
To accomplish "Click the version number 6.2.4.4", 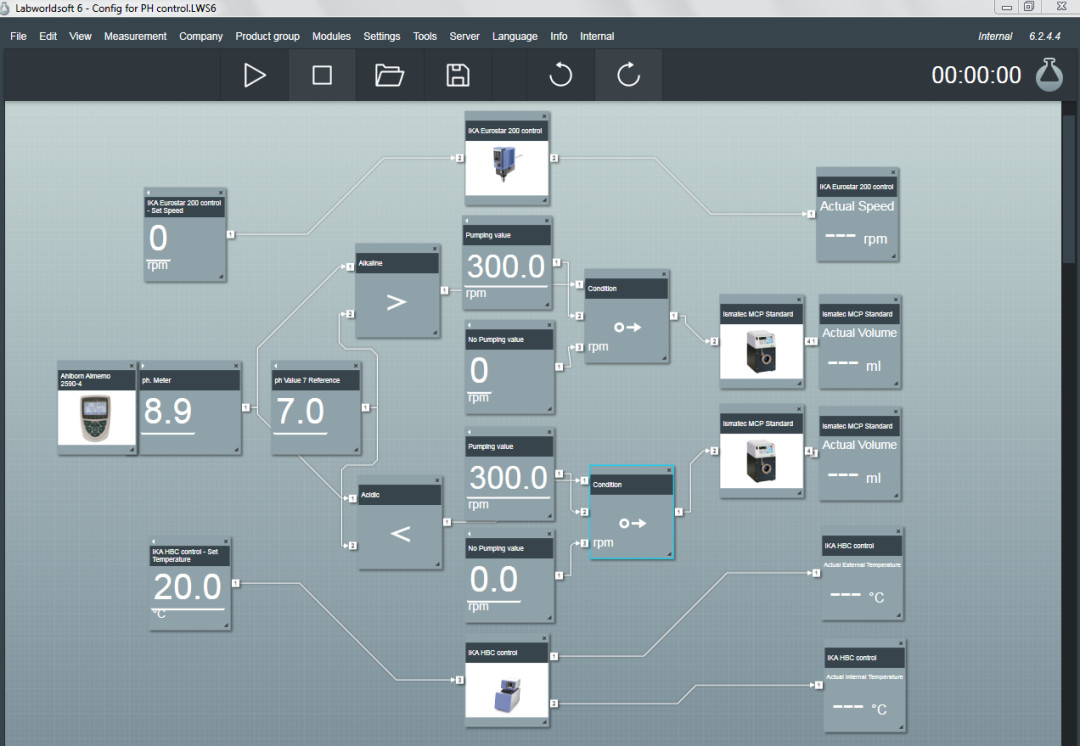I will click(x=1045, y=36).
